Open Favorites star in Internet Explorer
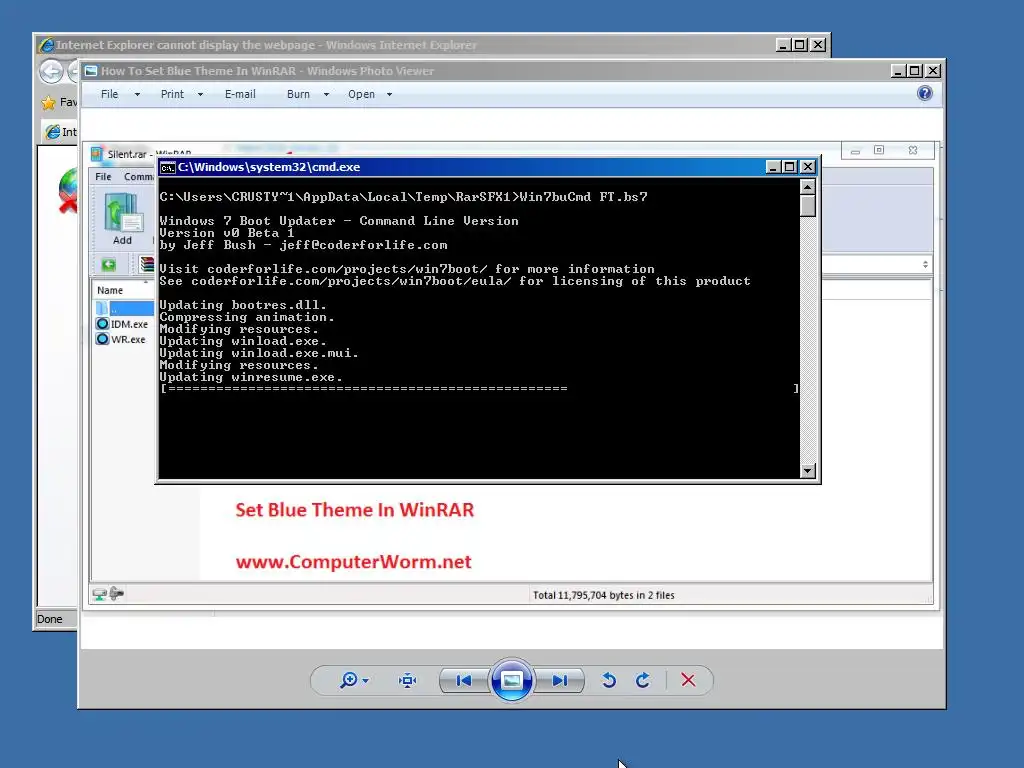 (x=48, y=103)
